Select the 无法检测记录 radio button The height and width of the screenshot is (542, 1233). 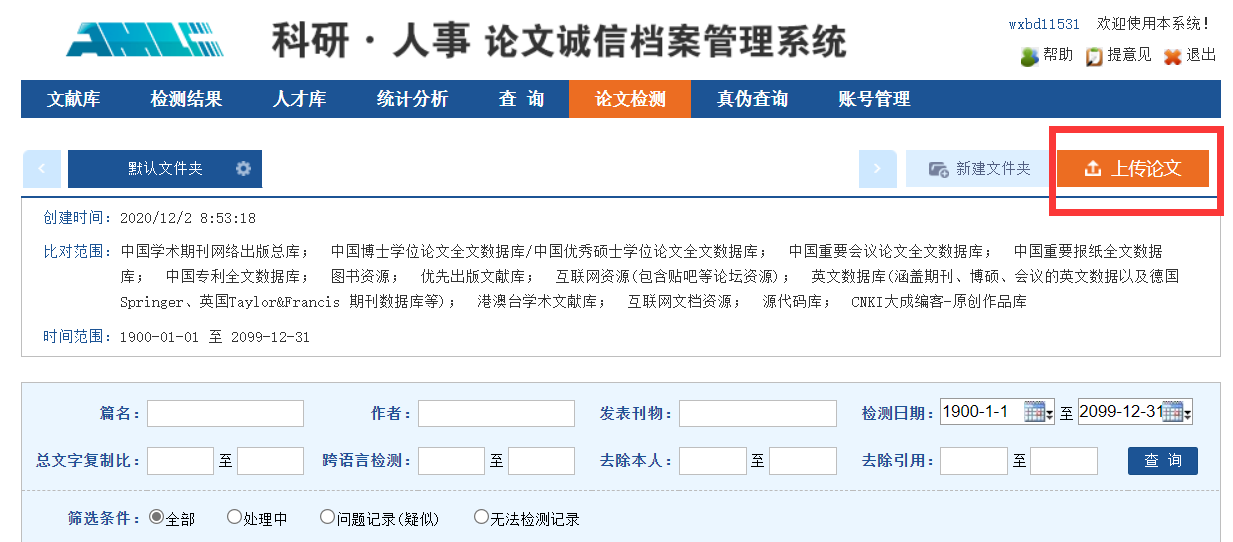coord(481,518)
